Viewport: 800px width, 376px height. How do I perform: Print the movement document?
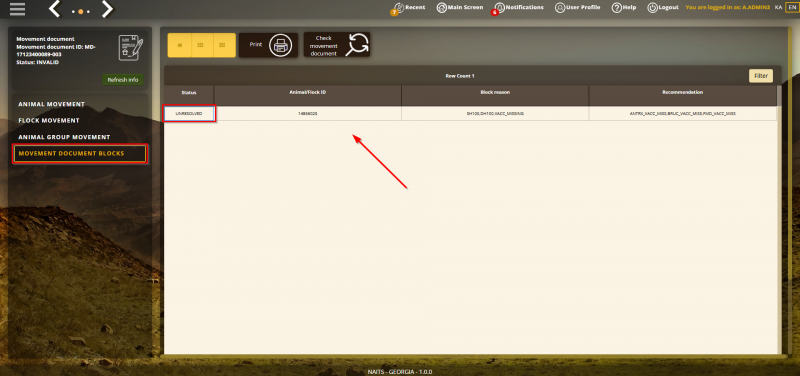pyautogui.click(x=268, y=45)
